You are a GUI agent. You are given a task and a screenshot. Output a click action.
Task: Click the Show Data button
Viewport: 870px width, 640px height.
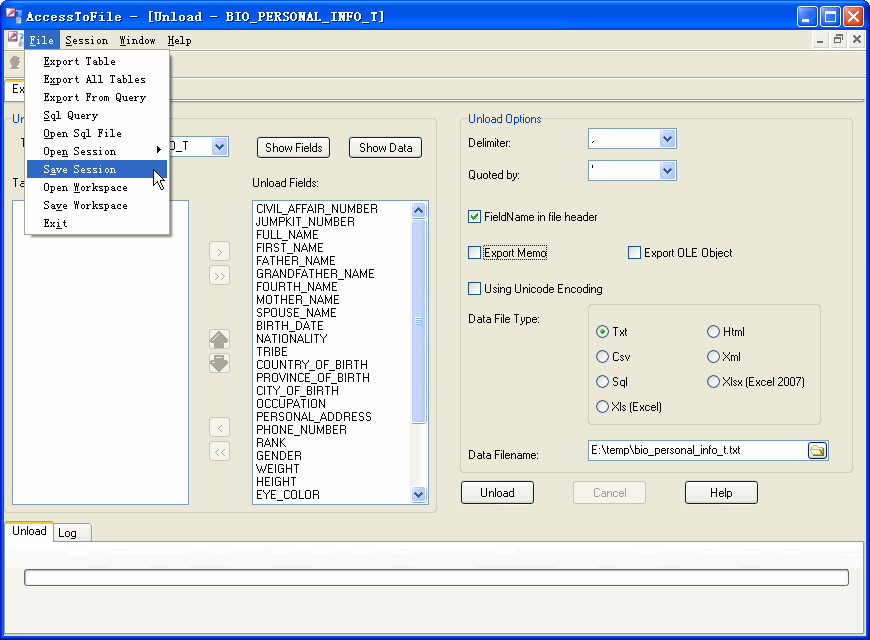click(386, 148)
